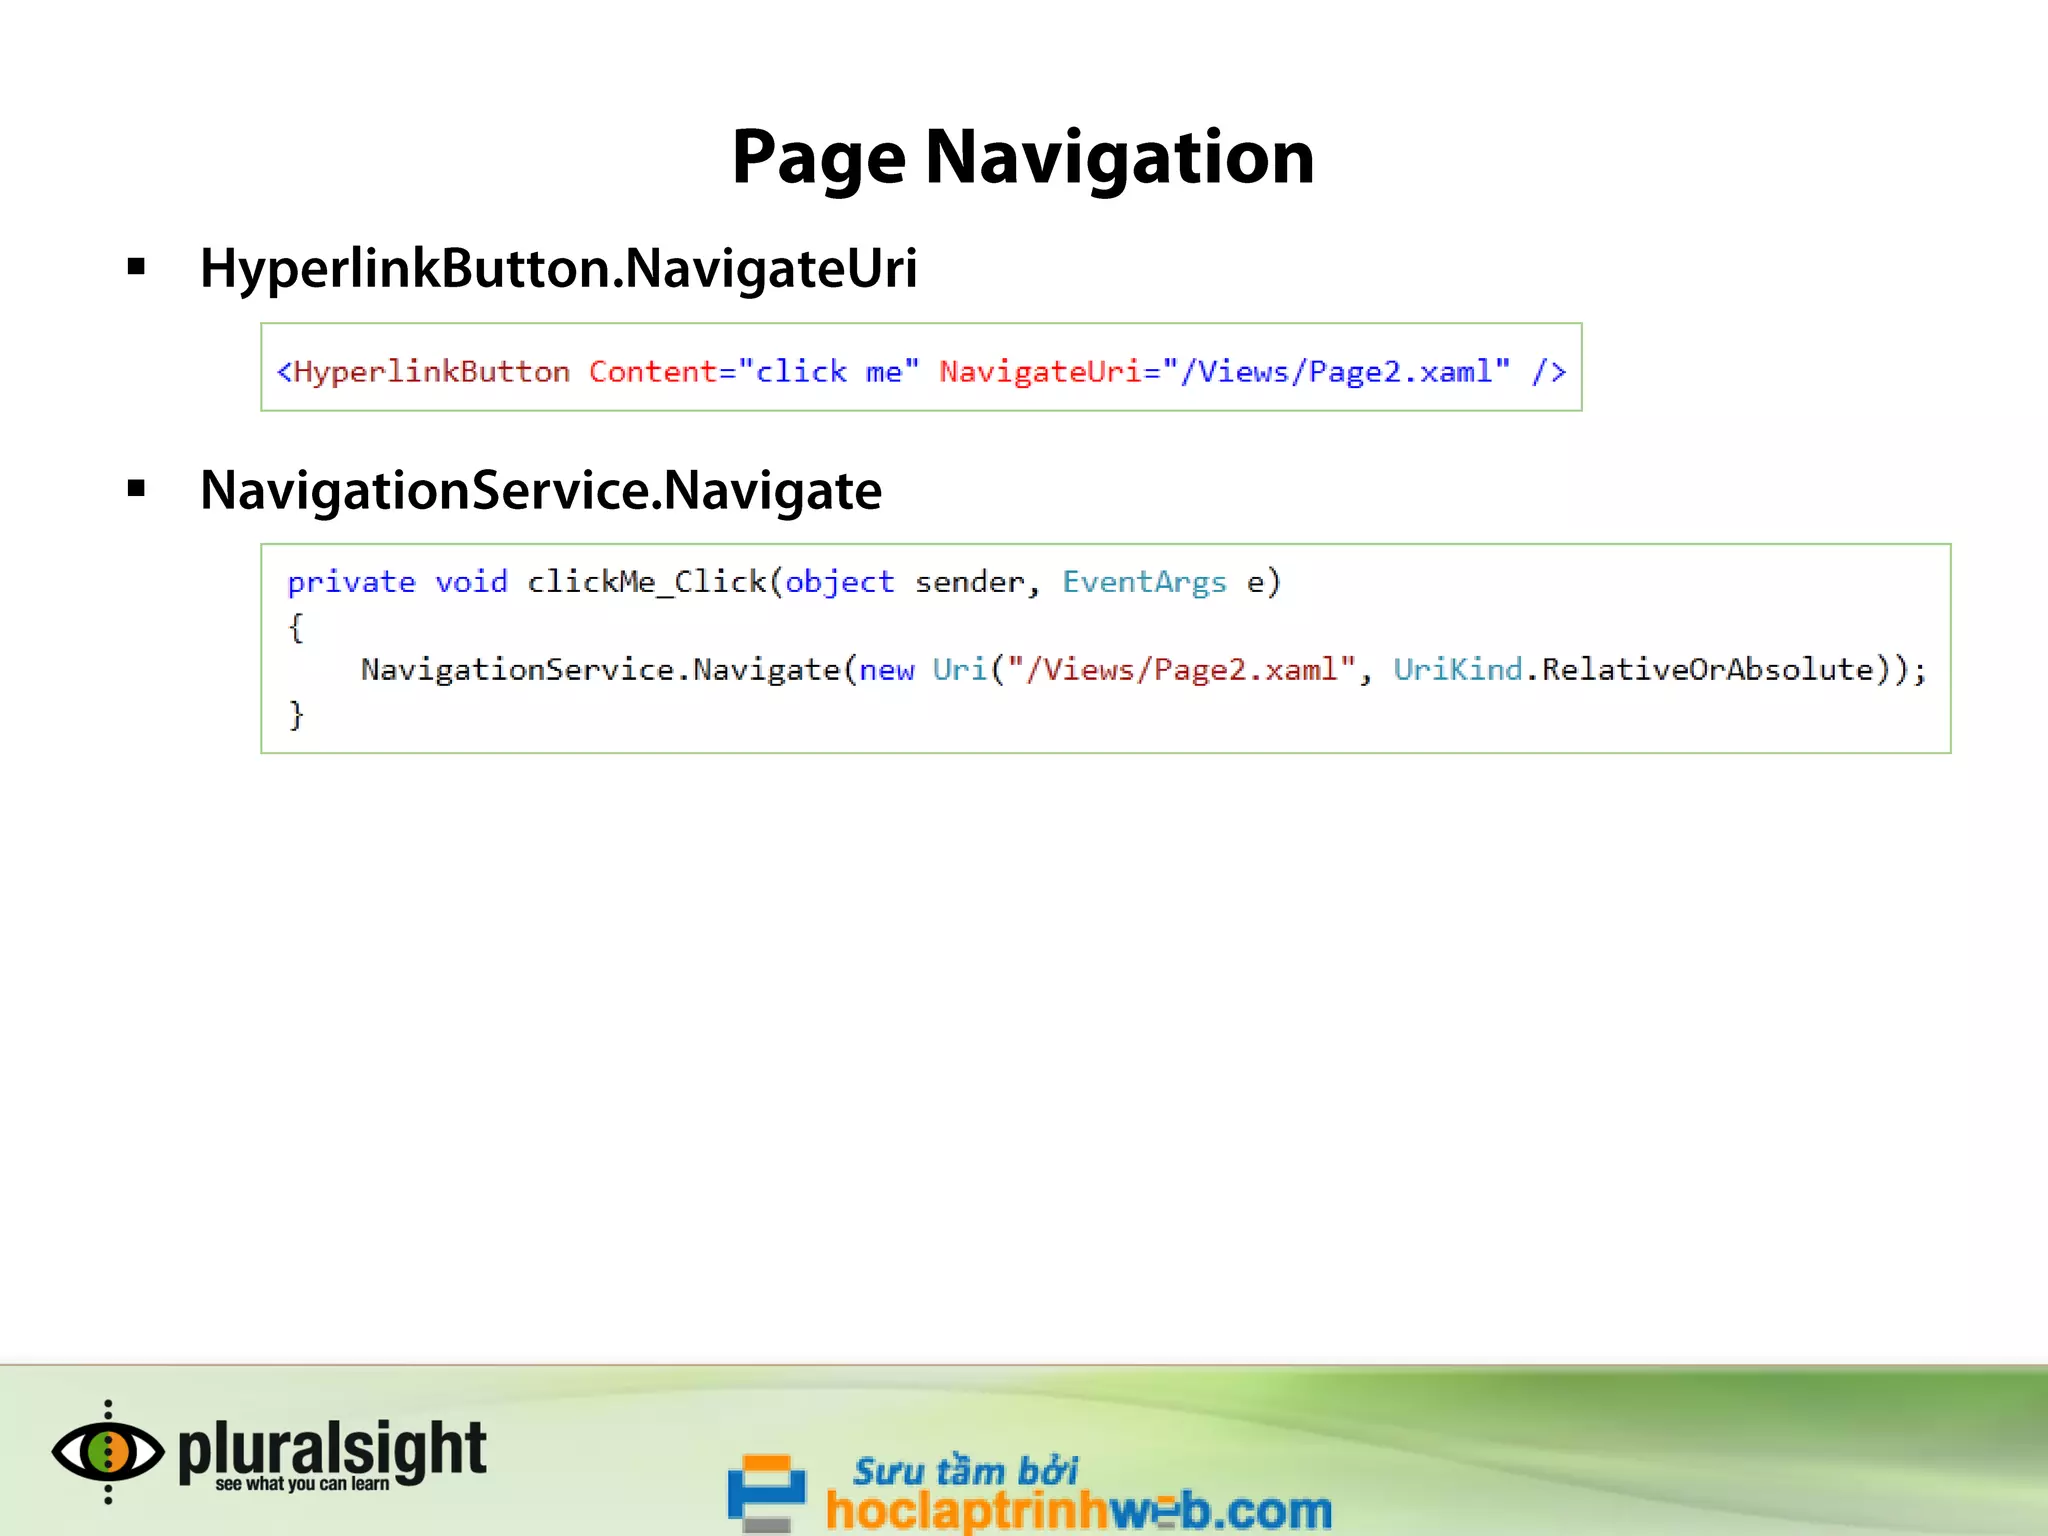Click the HyperlinkButton XAML code snippet box
The image size is (2048, 1536).
(x=921, y=367)
